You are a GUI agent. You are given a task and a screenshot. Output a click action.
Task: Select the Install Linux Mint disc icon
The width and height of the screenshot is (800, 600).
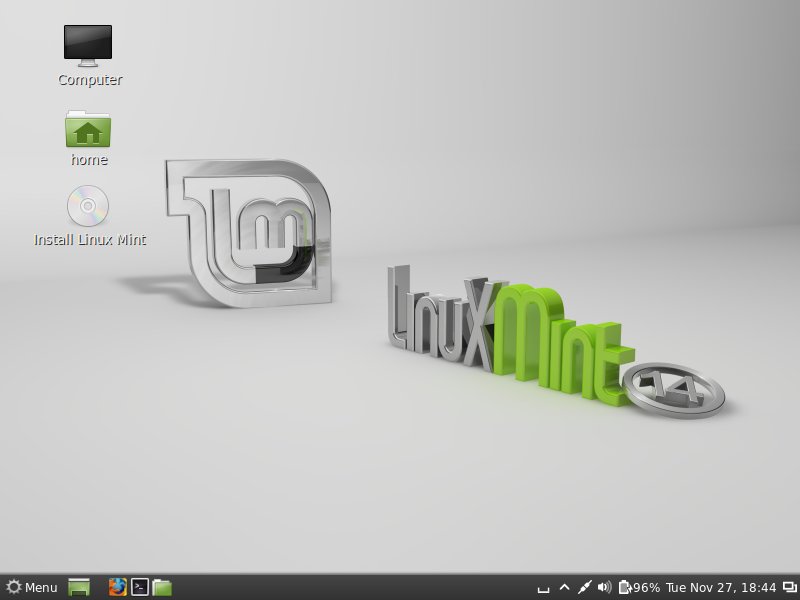tap(88, 206)
